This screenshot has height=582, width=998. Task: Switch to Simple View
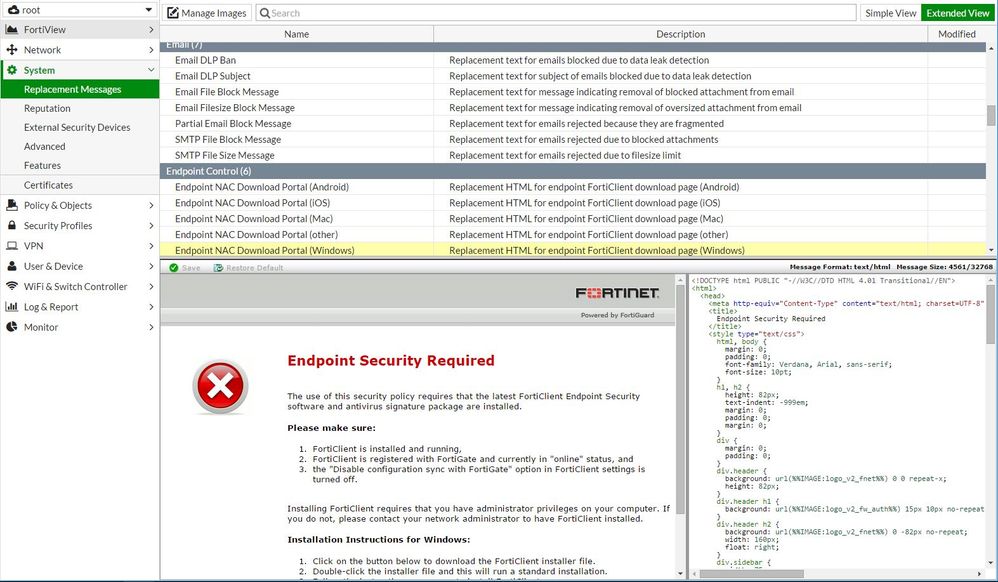click(890, 13)
